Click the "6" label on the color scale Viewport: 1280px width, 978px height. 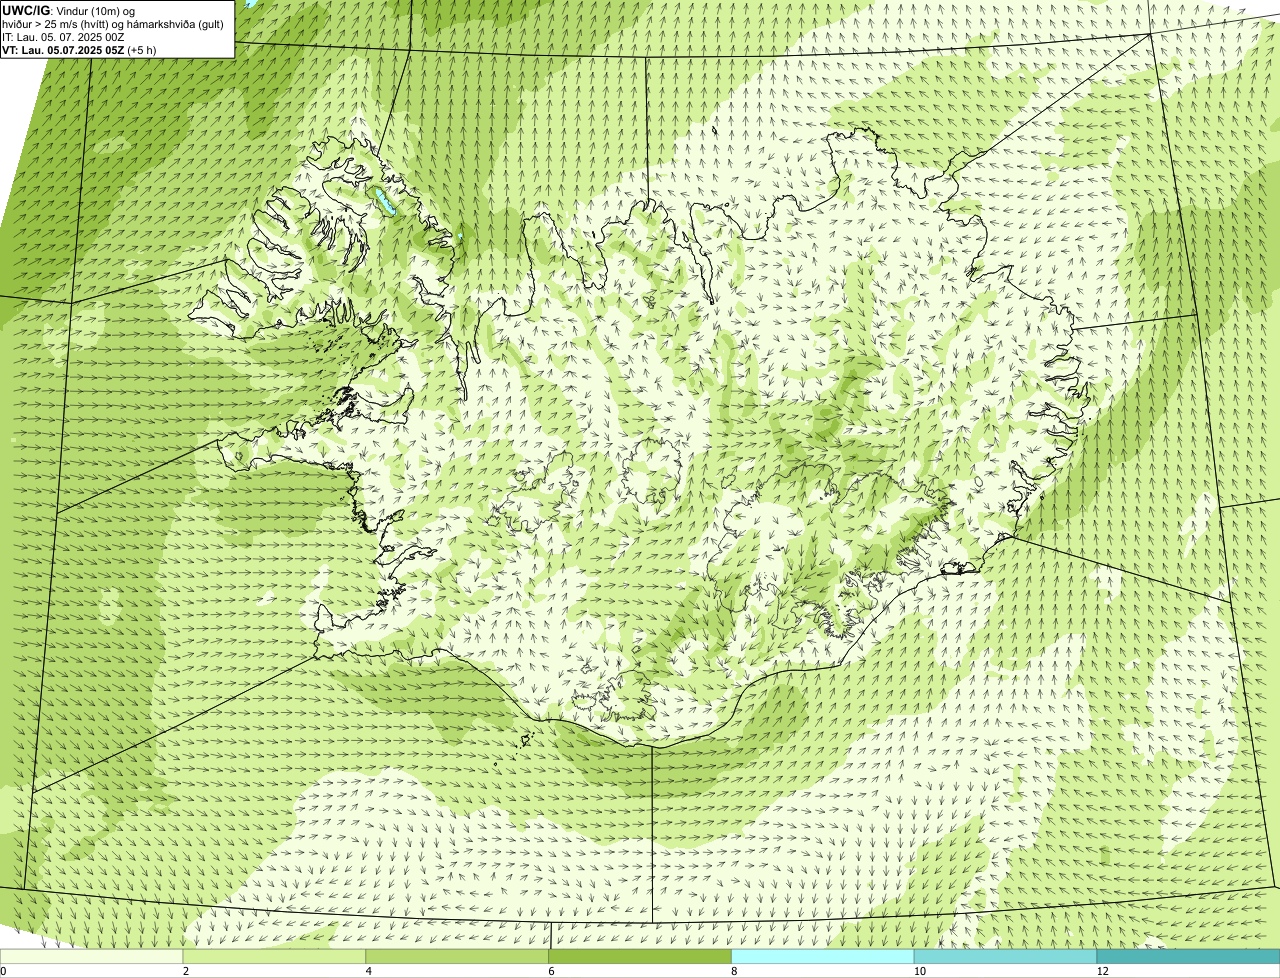(x=552, y=971)
